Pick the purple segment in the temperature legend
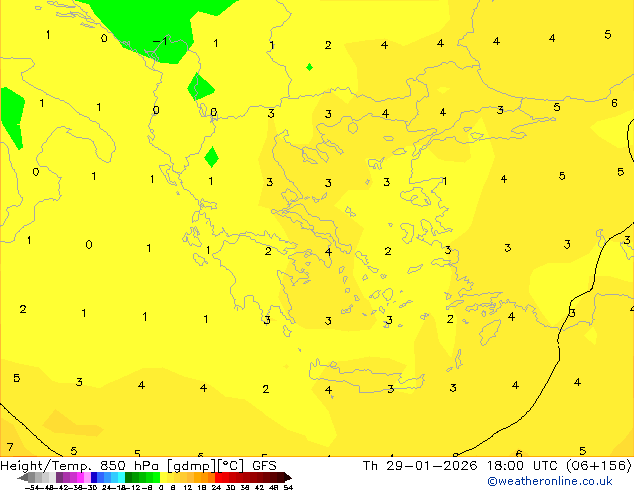The height and width of the screenshot is (490, 634). 66,477
